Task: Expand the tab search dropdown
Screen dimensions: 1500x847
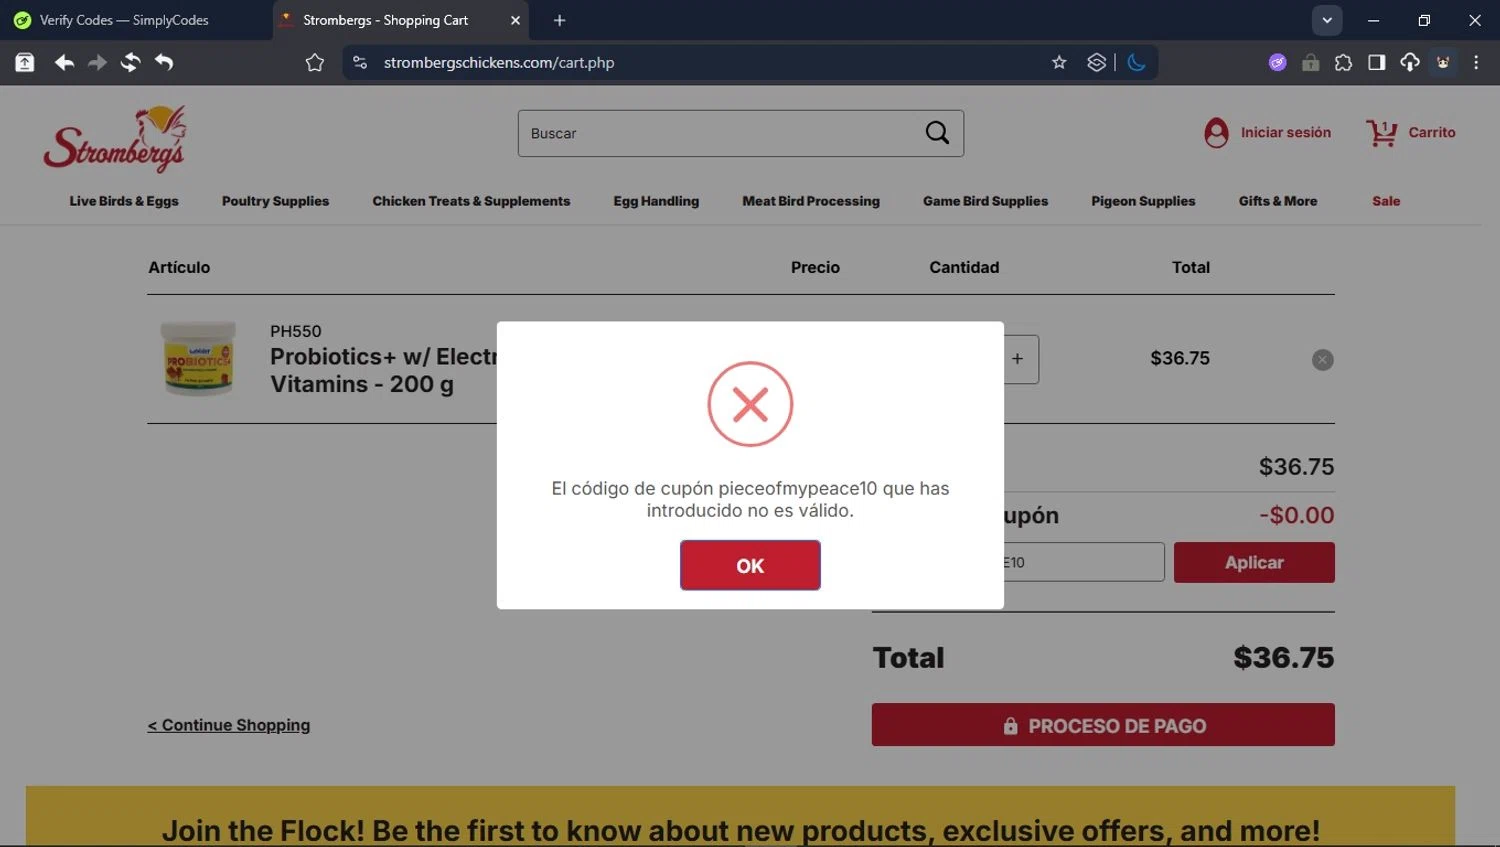Action: point(1327,20)
